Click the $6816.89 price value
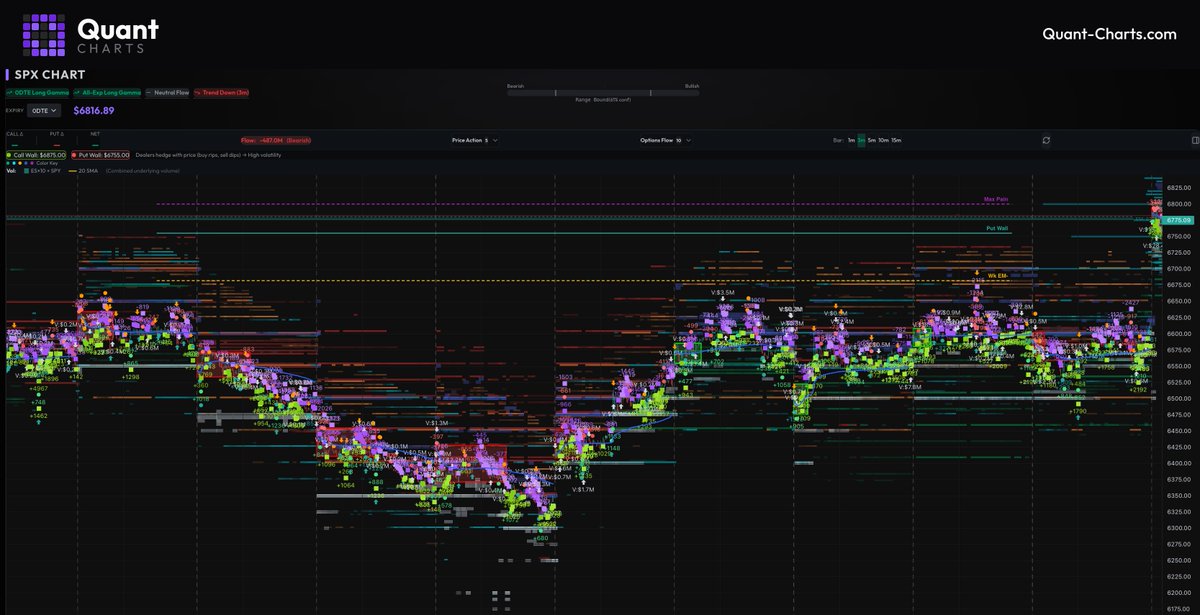Image resolution: width=1200 pixels, height=615 pixels. click(94, 110)
